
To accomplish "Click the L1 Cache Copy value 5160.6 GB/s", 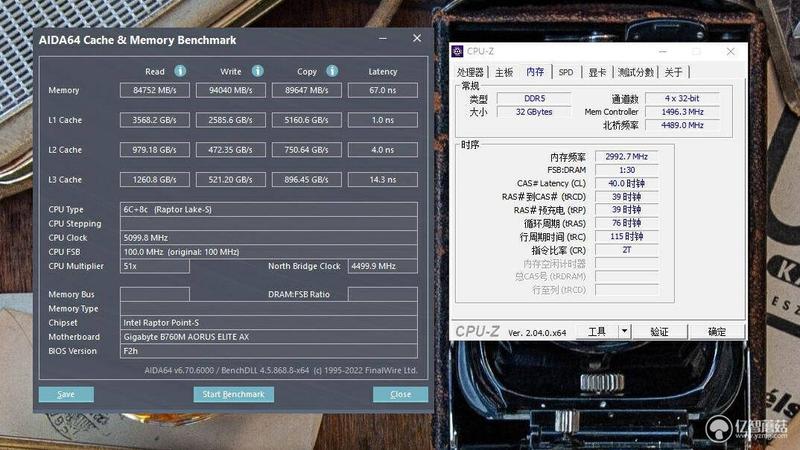I will point(307,120).
